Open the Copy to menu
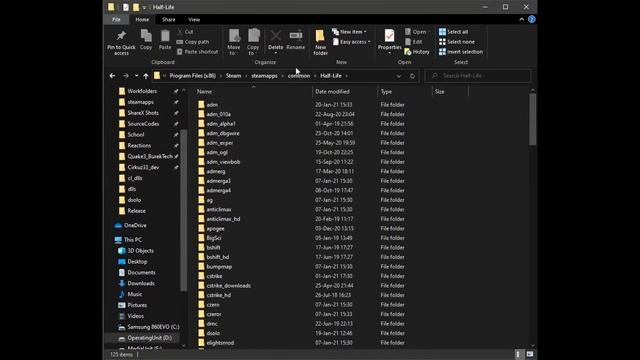The width and height of the screenshot is (640, 360). pyautogui.click(x=253, y=42)
